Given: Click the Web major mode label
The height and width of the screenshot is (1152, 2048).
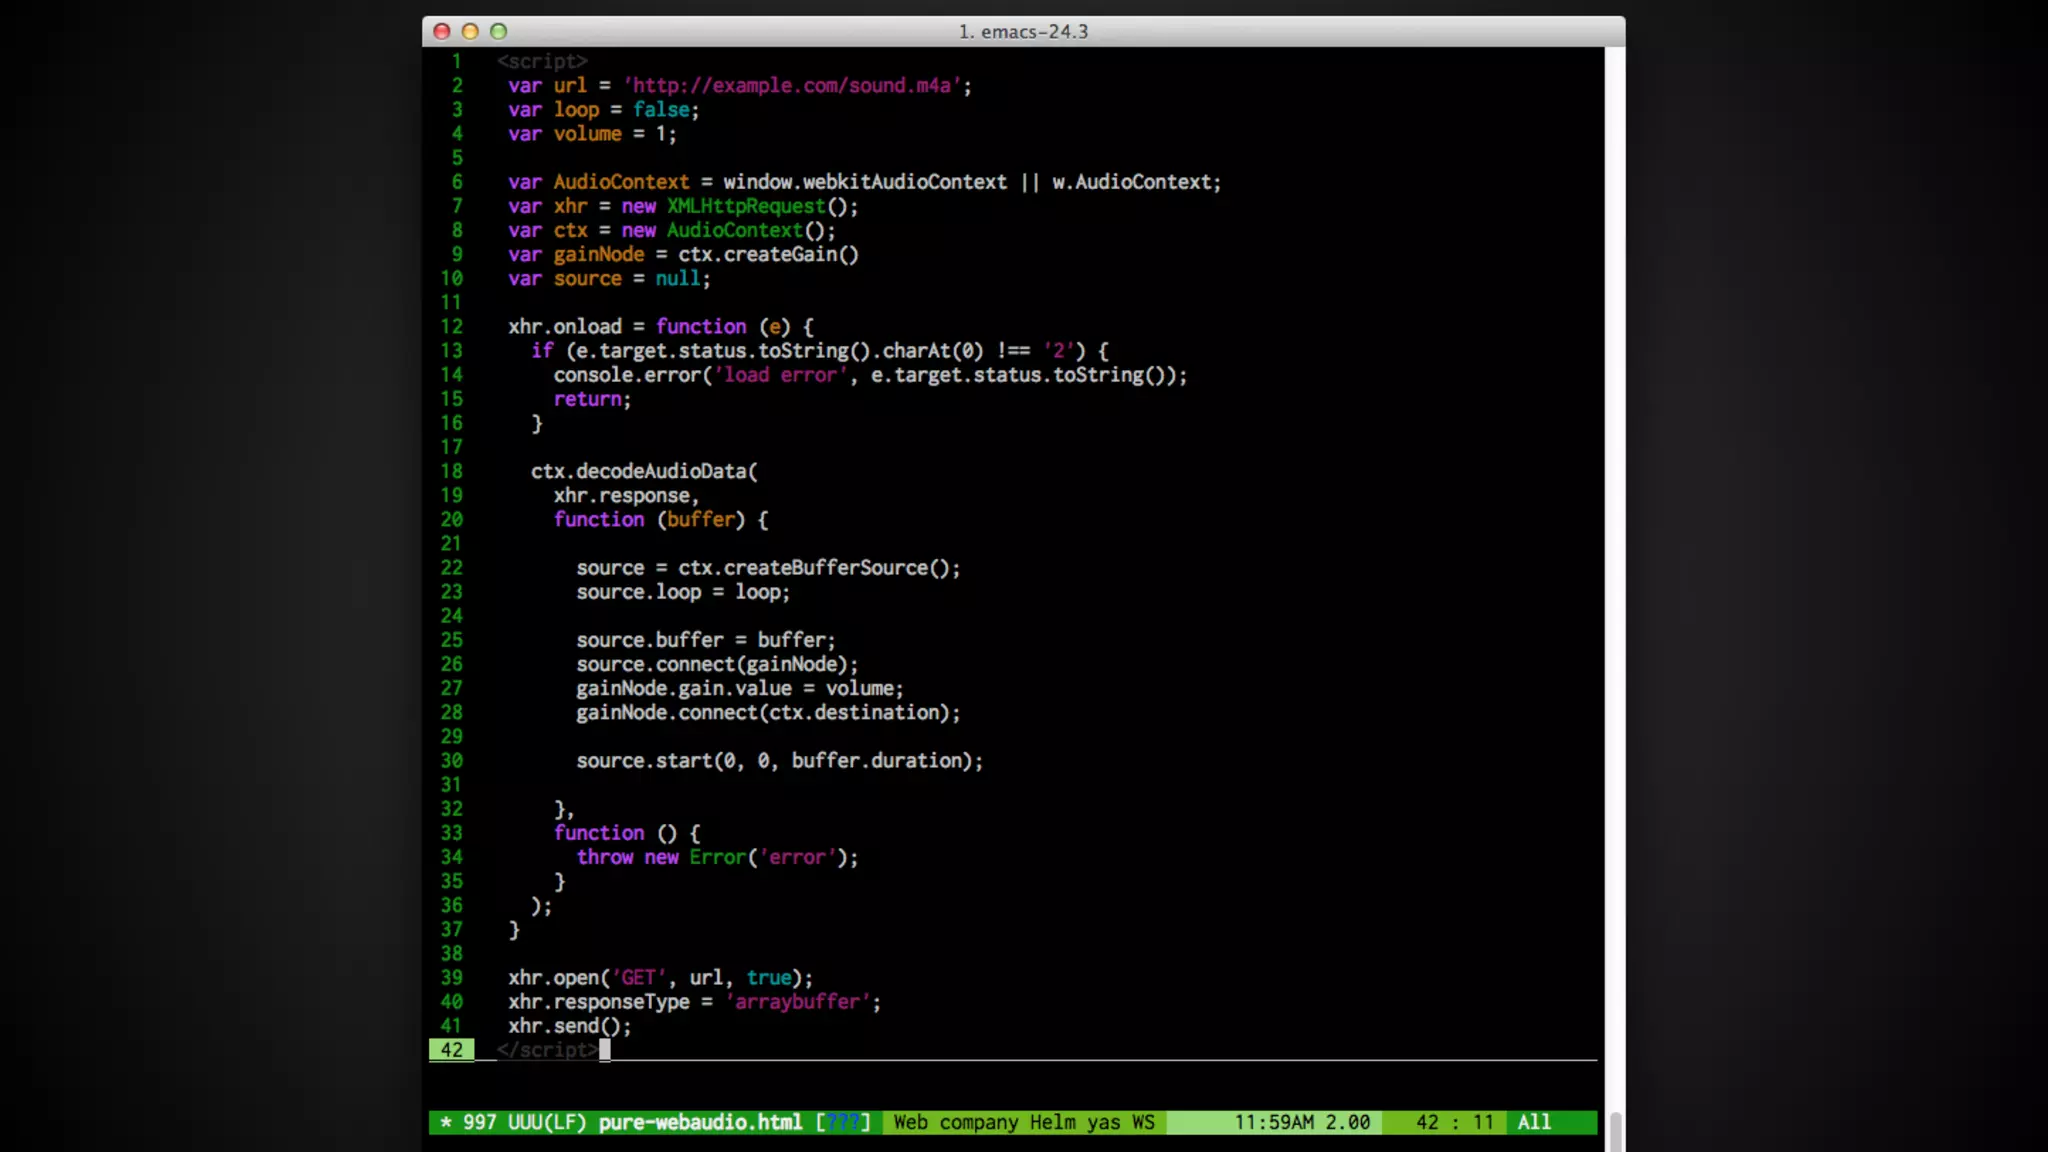Looking at the screenshot, I should point(910,1122).
